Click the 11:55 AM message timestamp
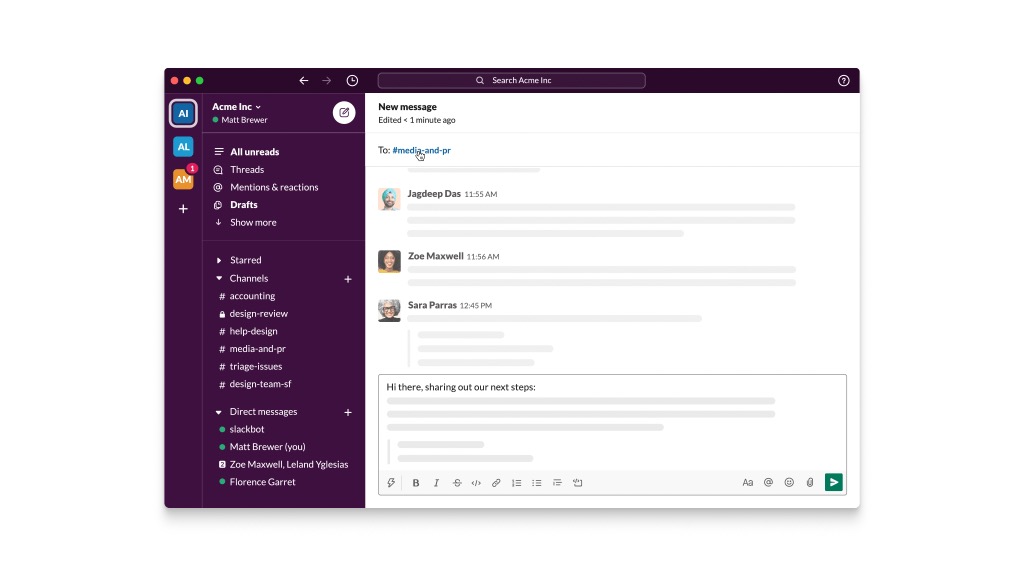This screenshot has height=576, width=1024. (481, 194)
